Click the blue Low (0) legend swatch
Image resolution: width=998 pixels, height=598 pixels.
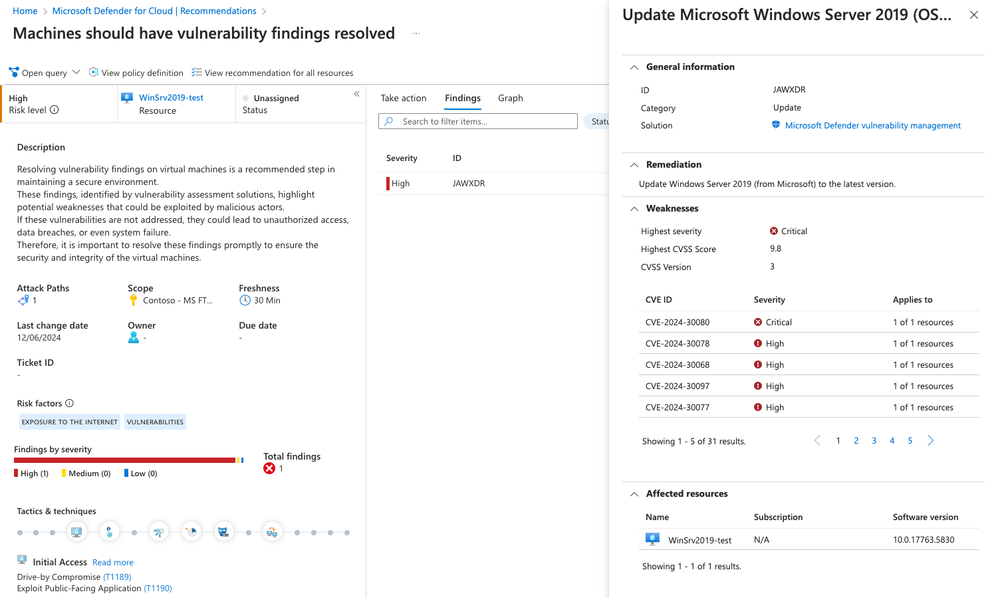click(x=126, y=473)
